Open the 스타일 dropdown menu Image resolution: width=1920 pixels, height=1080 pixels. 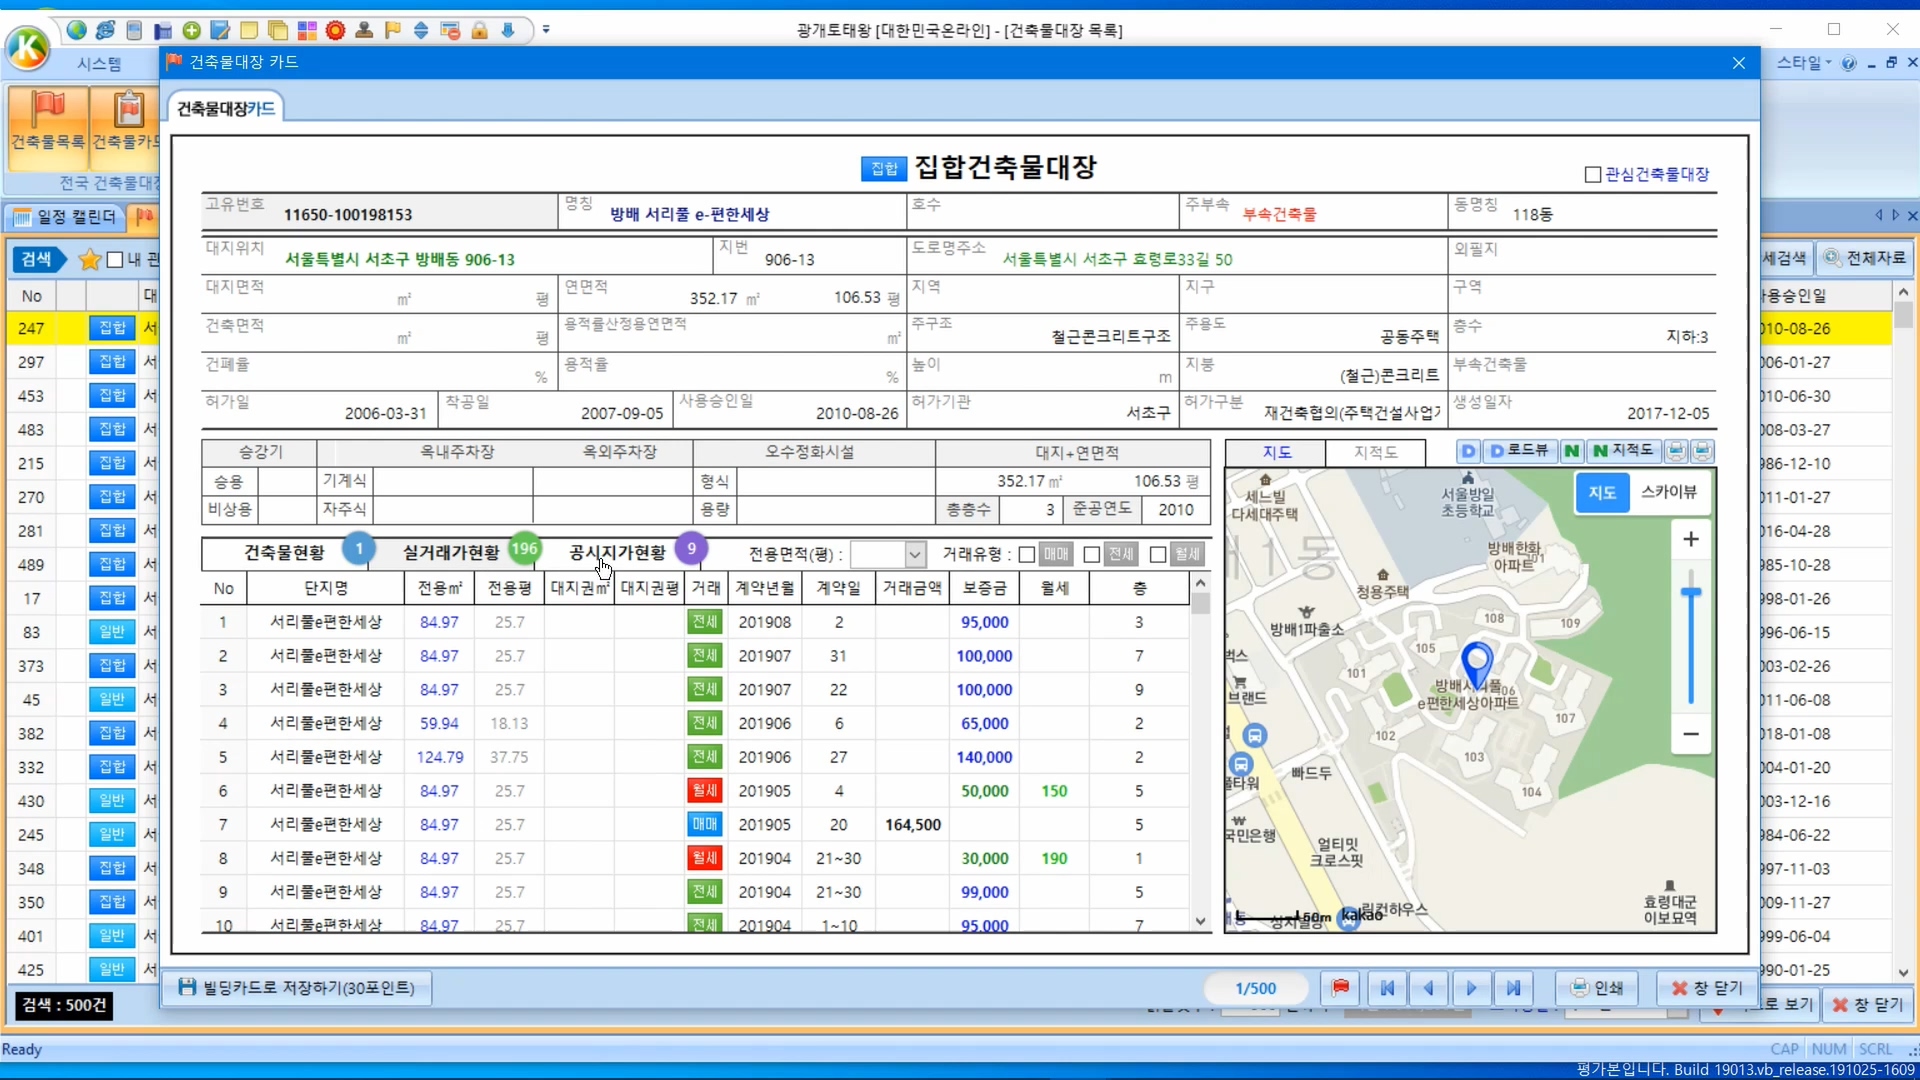coord(1803,63)
